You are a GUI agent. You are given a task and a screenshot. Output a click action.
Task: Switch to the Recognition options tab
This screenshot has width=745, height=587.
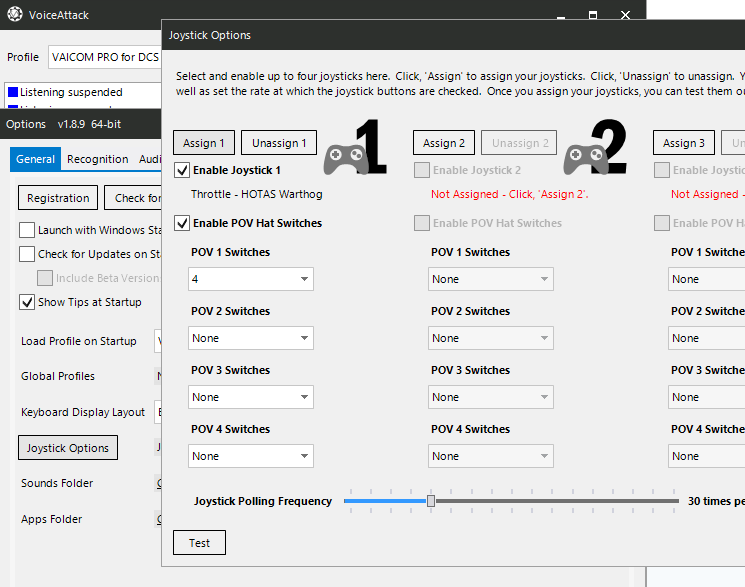[97, 159]
